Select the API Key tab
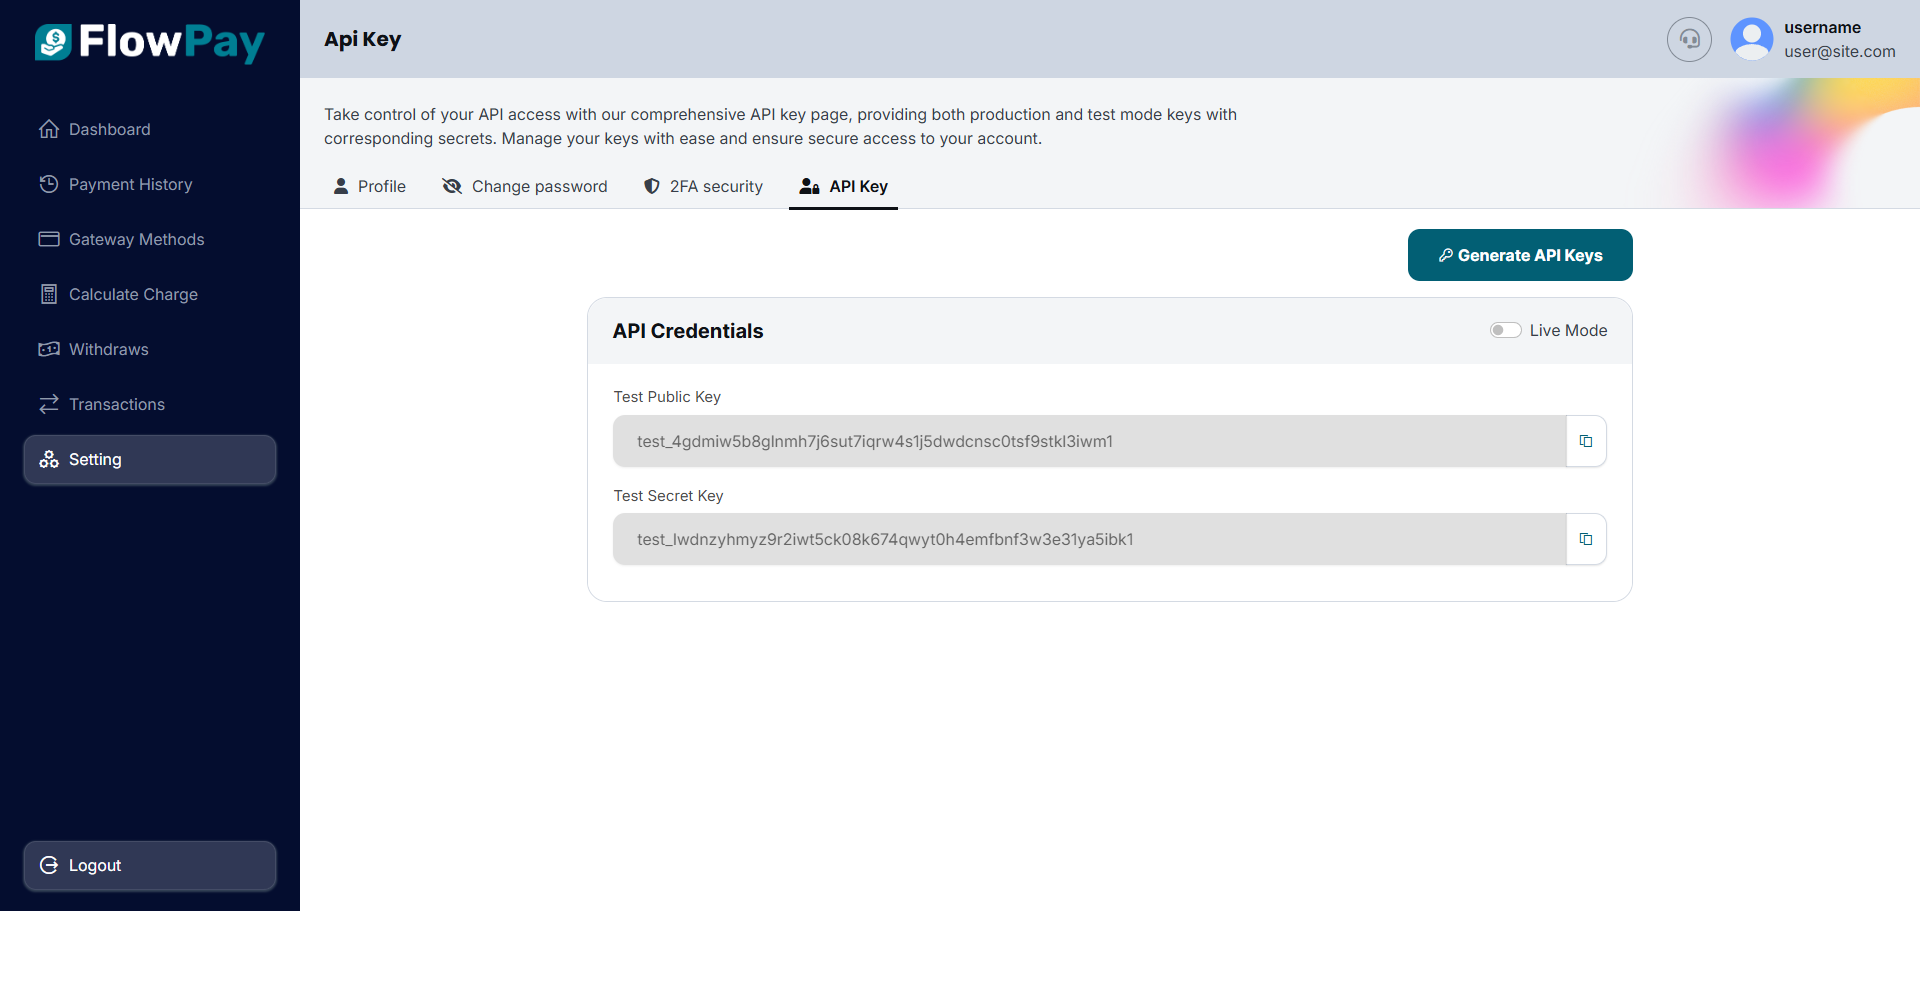 844,187
